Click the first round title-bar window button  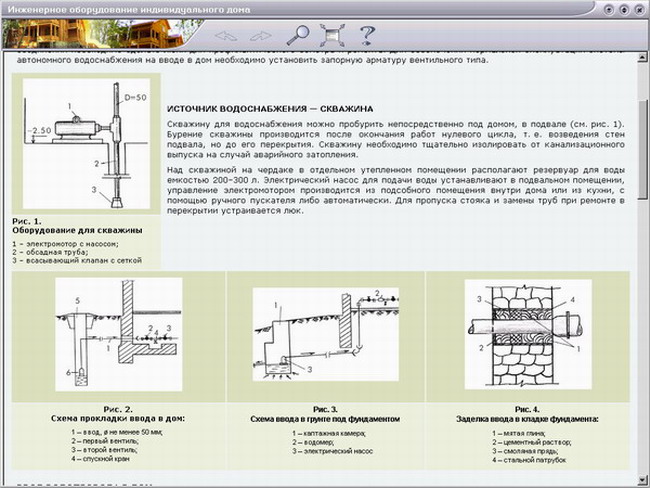[x=609, y=10]
